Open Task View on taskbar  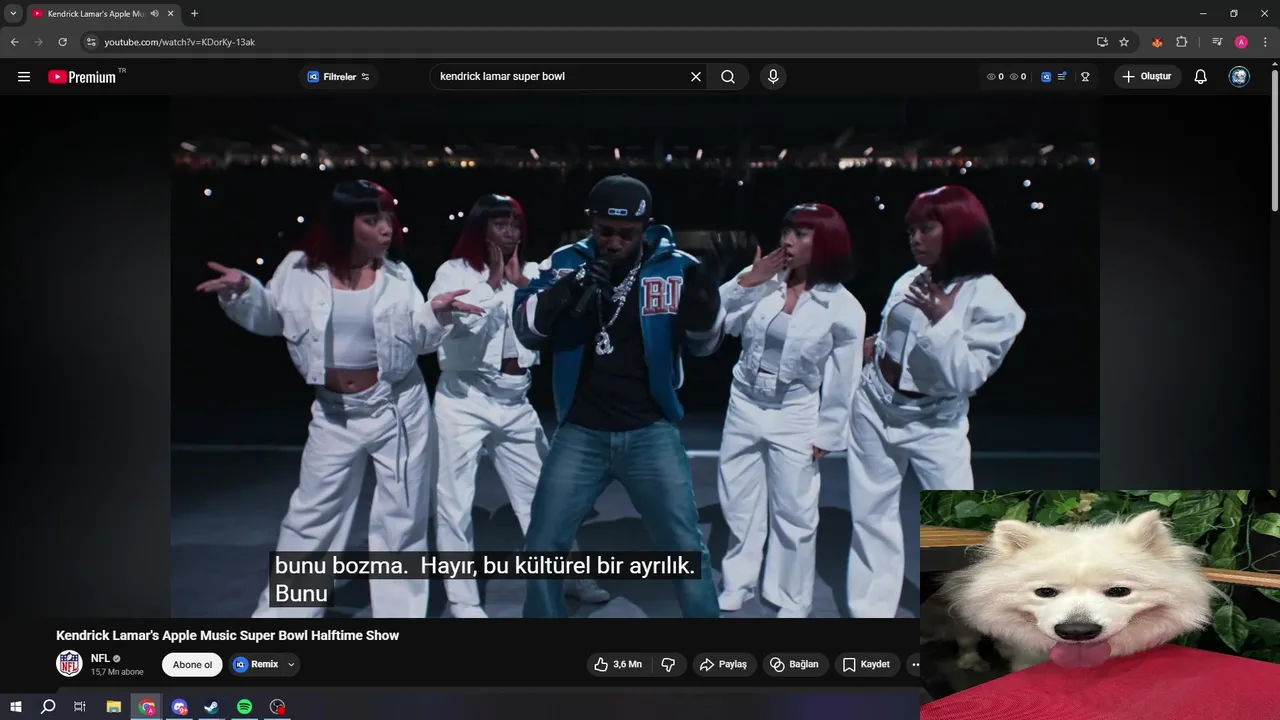tap(80, 706)
